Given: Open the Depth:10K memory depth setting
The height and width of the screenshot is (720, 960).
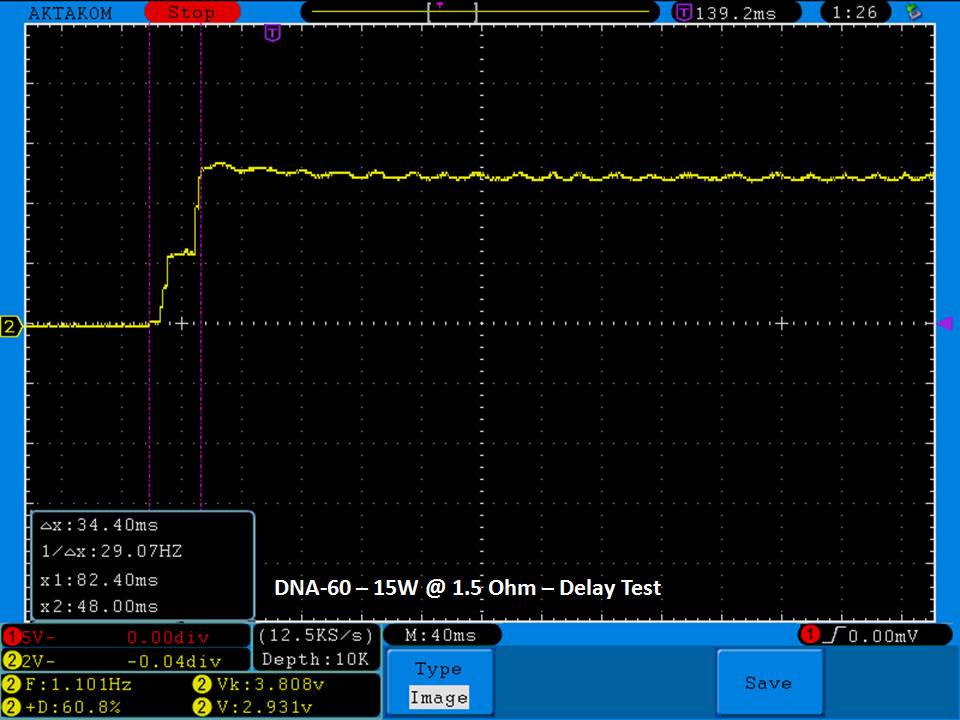Looking at the screenshot, I should [x=315, y=659].
